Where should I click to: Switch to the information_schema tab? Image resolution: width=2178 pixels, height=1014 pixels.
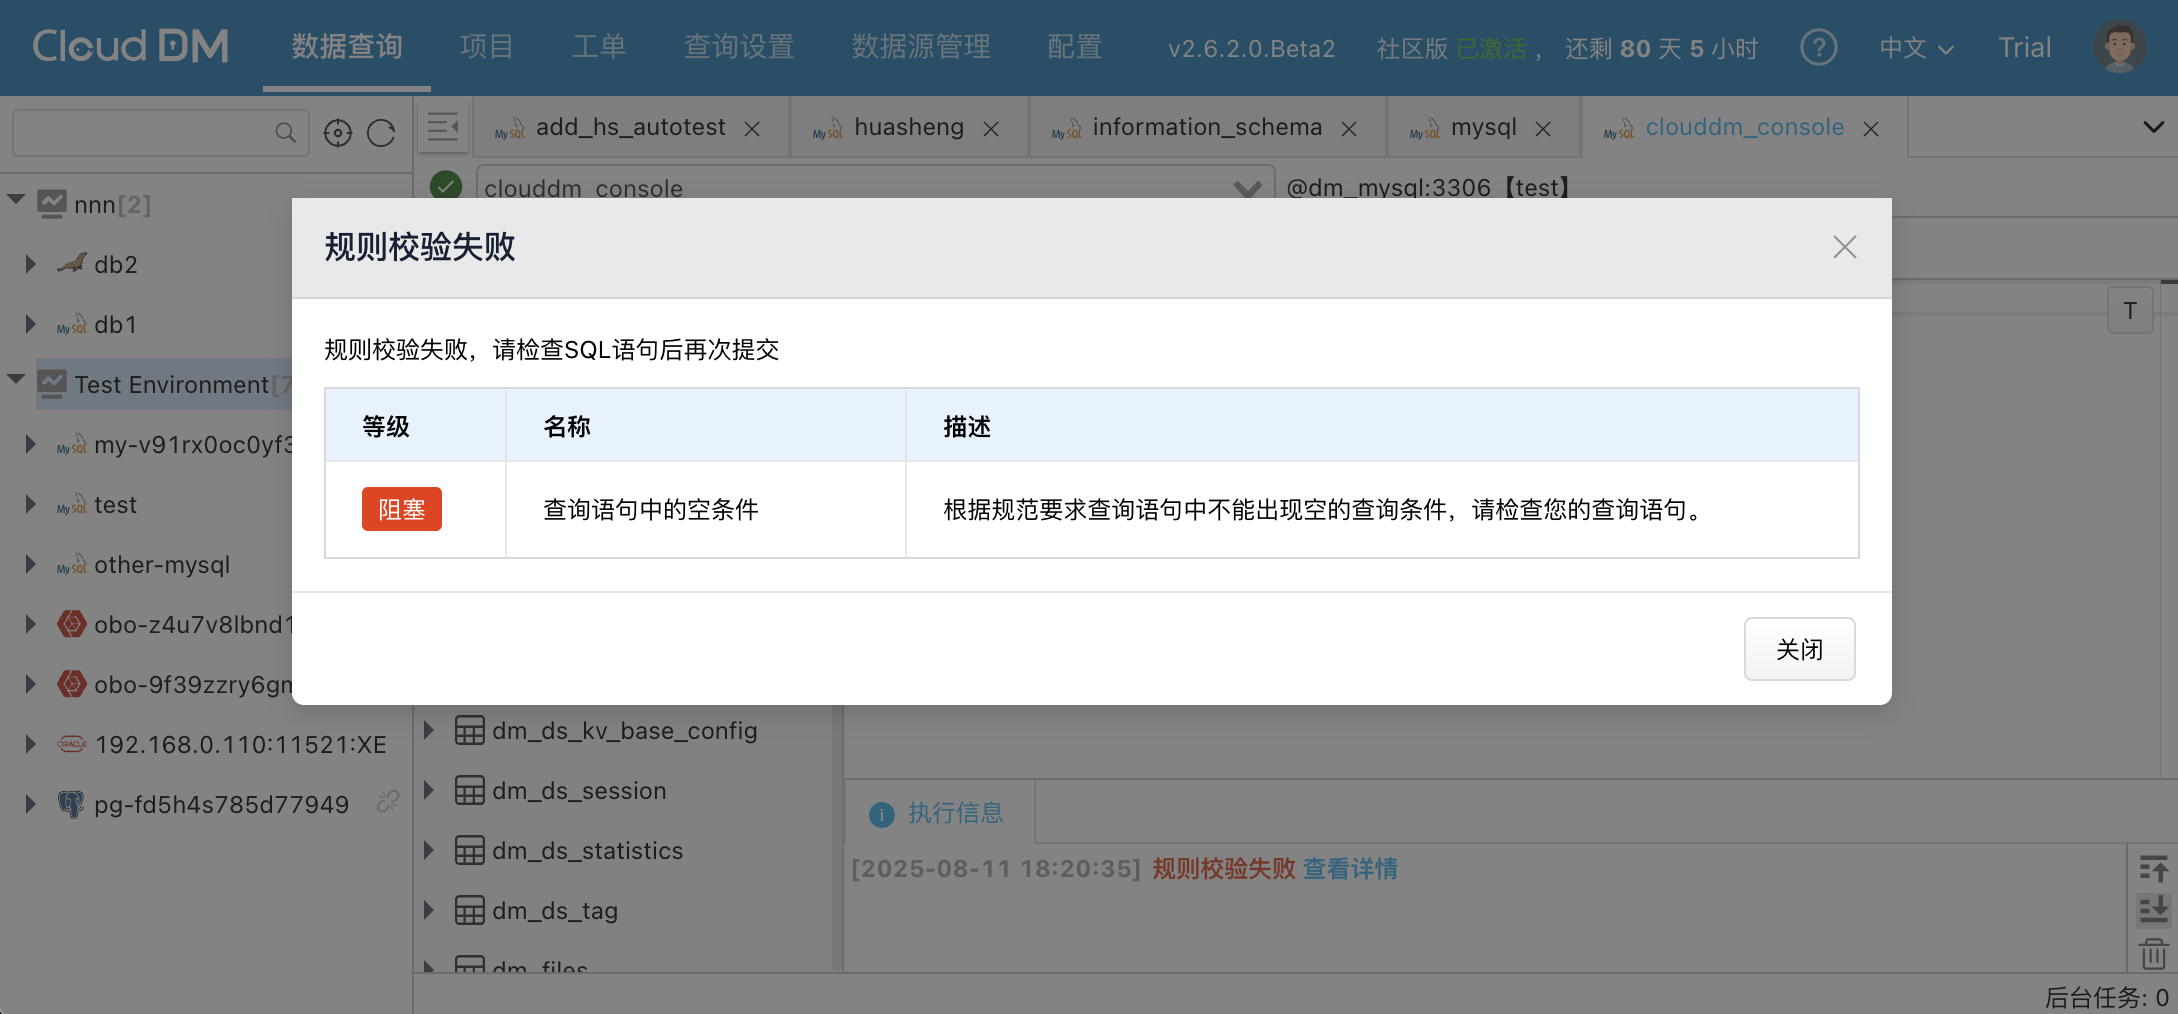coord(1206,128)
